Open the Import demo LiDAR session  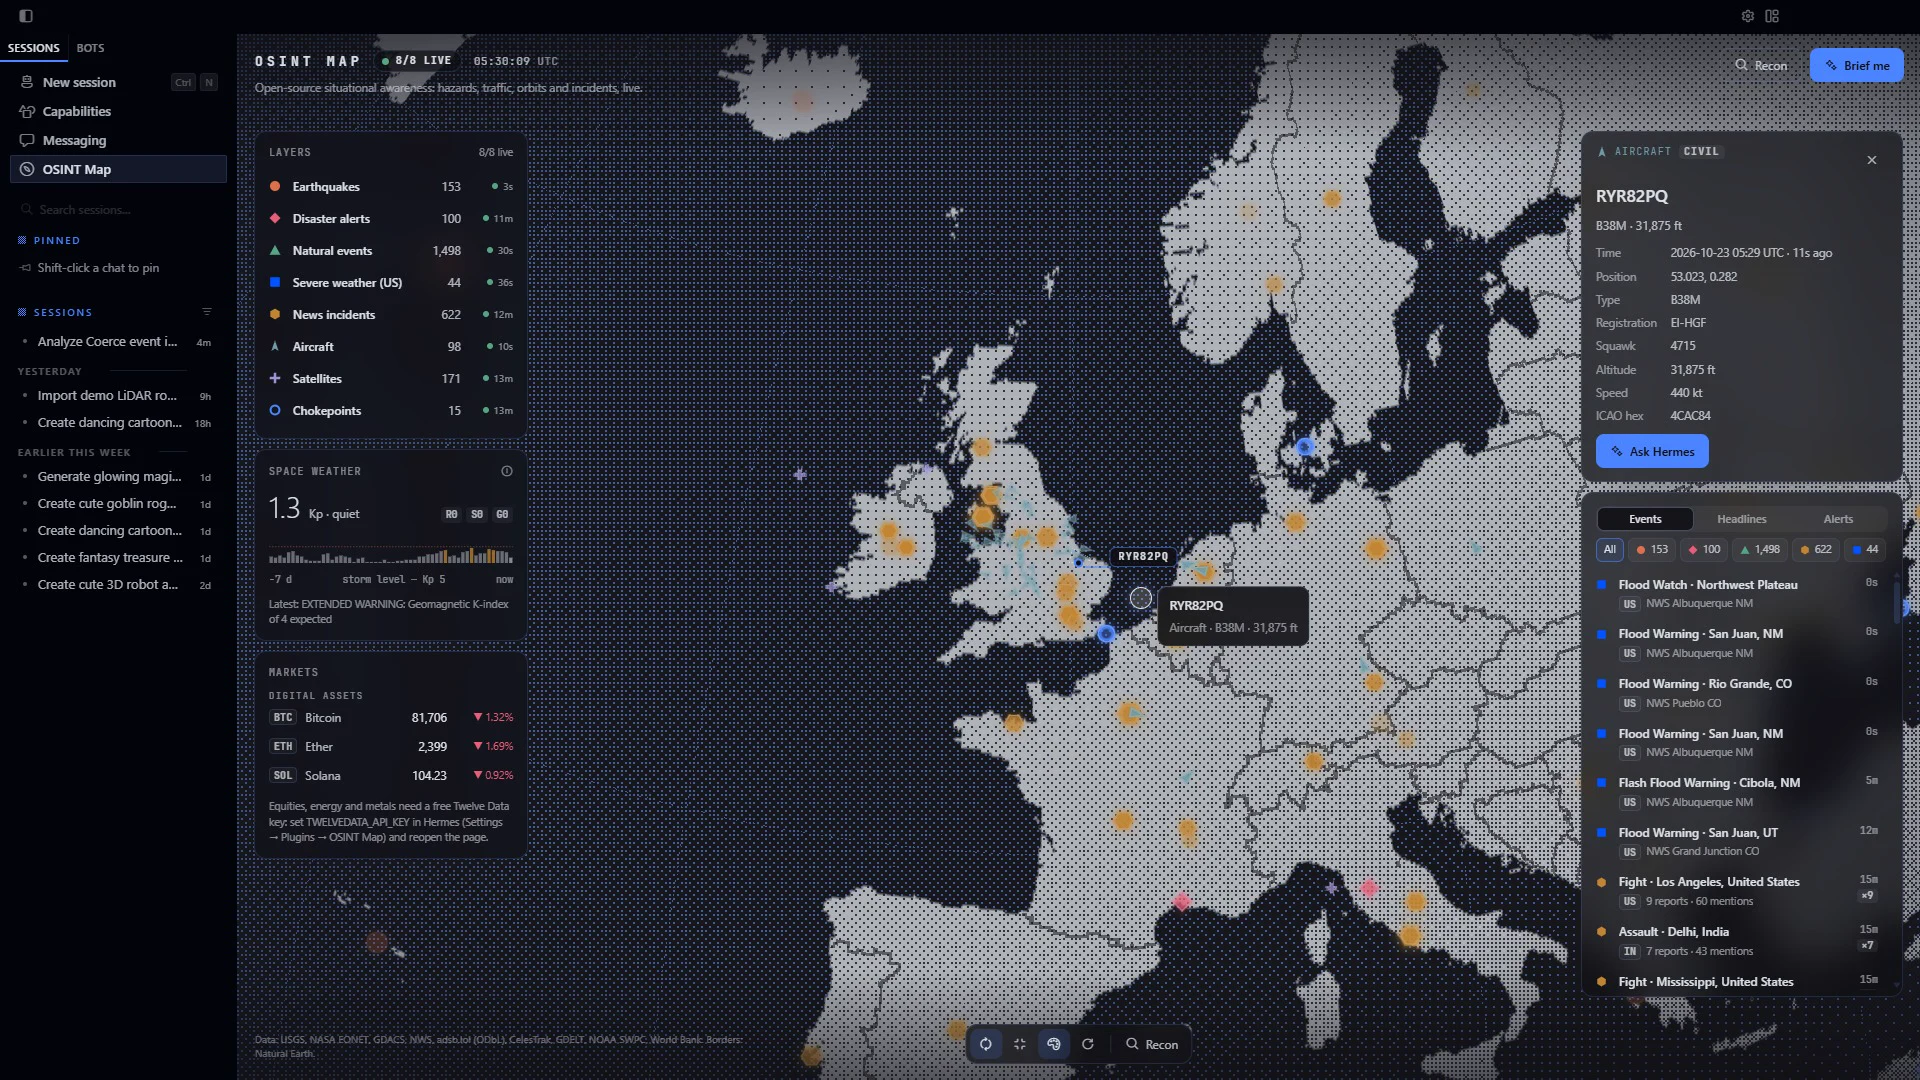pos(118,396)
